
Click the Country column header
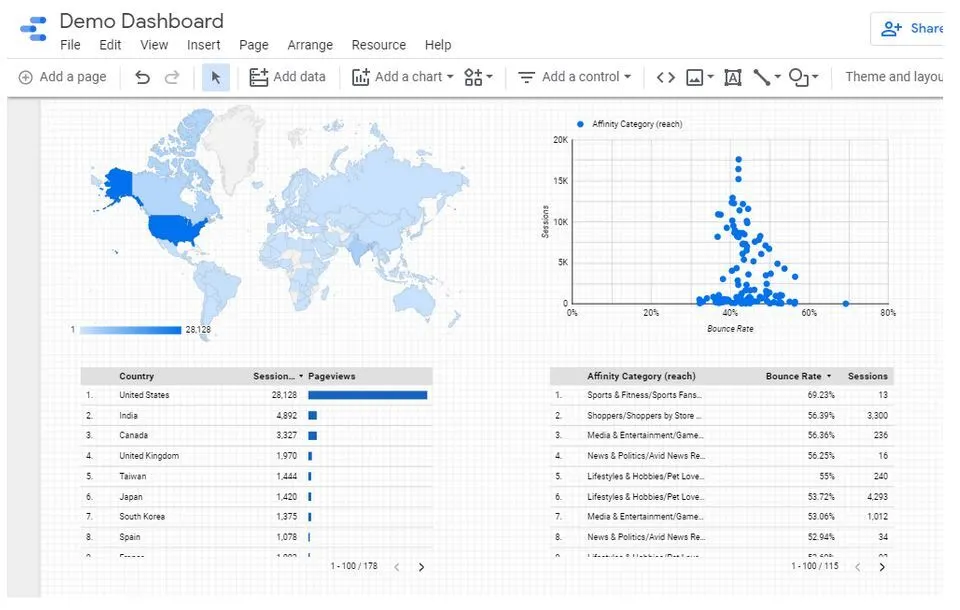[136, 376]
